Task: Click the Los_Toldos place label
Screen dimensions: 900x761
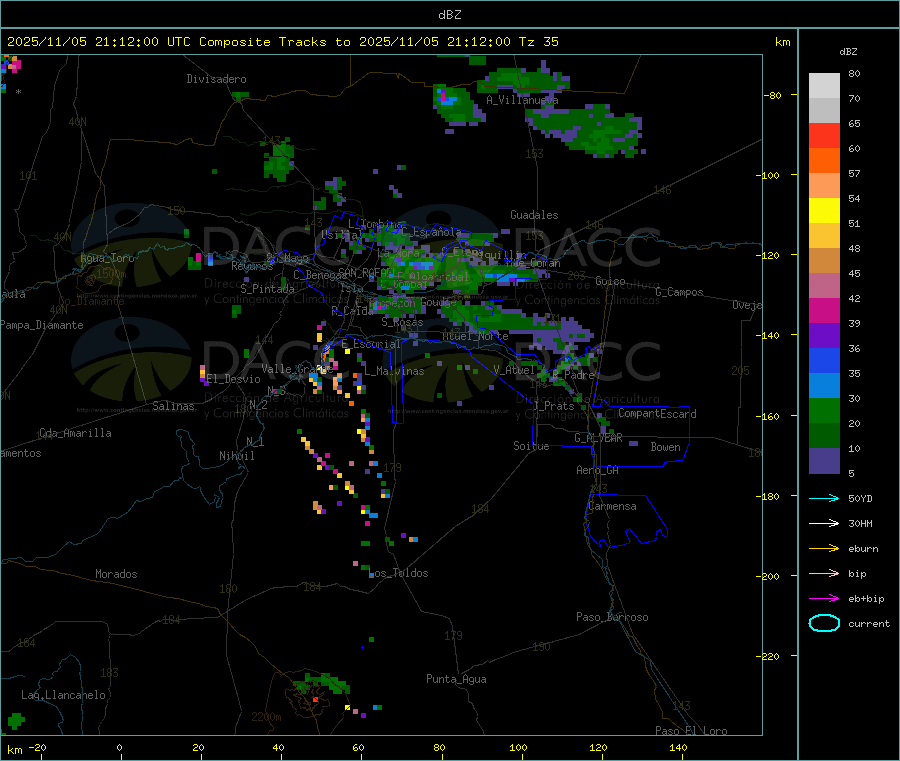Action: [x=399, y=573]
